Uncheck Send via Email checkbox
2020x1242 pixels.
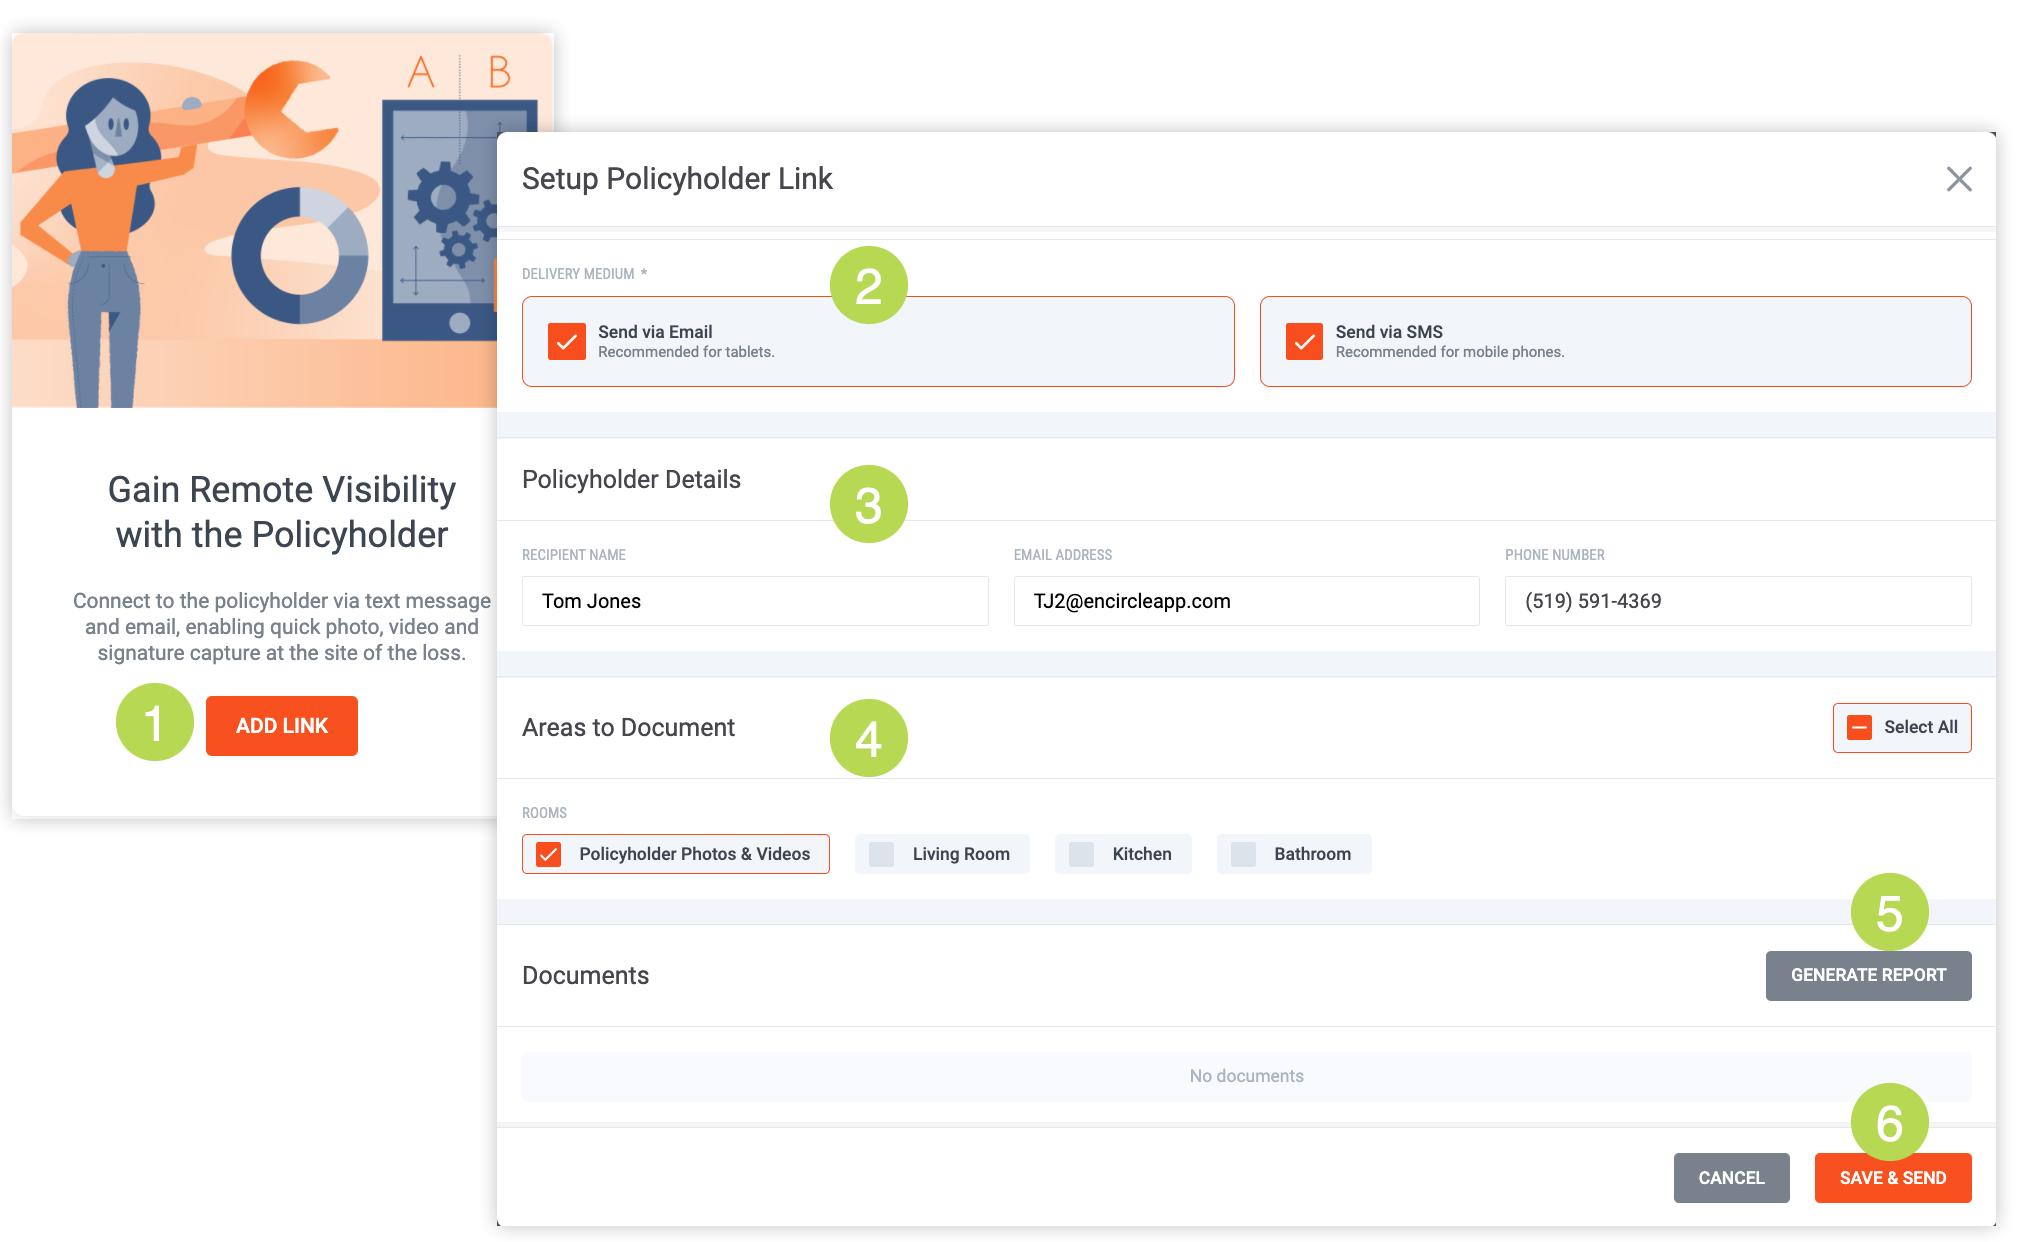pyautogui.click(x=567, y=341)
